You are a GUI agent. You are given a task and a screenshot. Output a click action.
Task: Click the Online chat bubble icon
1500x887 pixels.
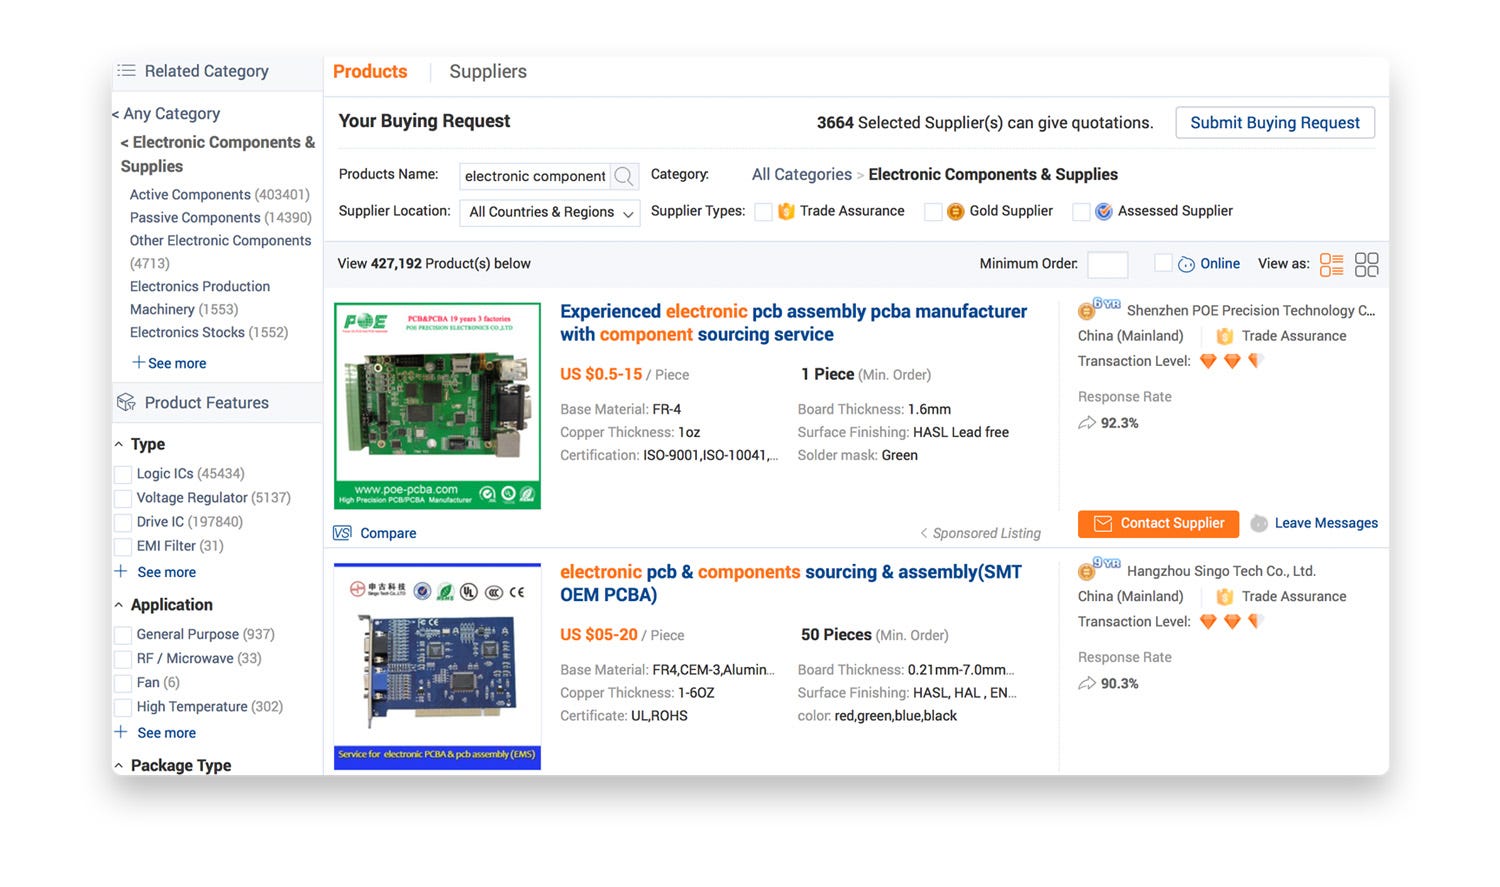click(1186, 264)
